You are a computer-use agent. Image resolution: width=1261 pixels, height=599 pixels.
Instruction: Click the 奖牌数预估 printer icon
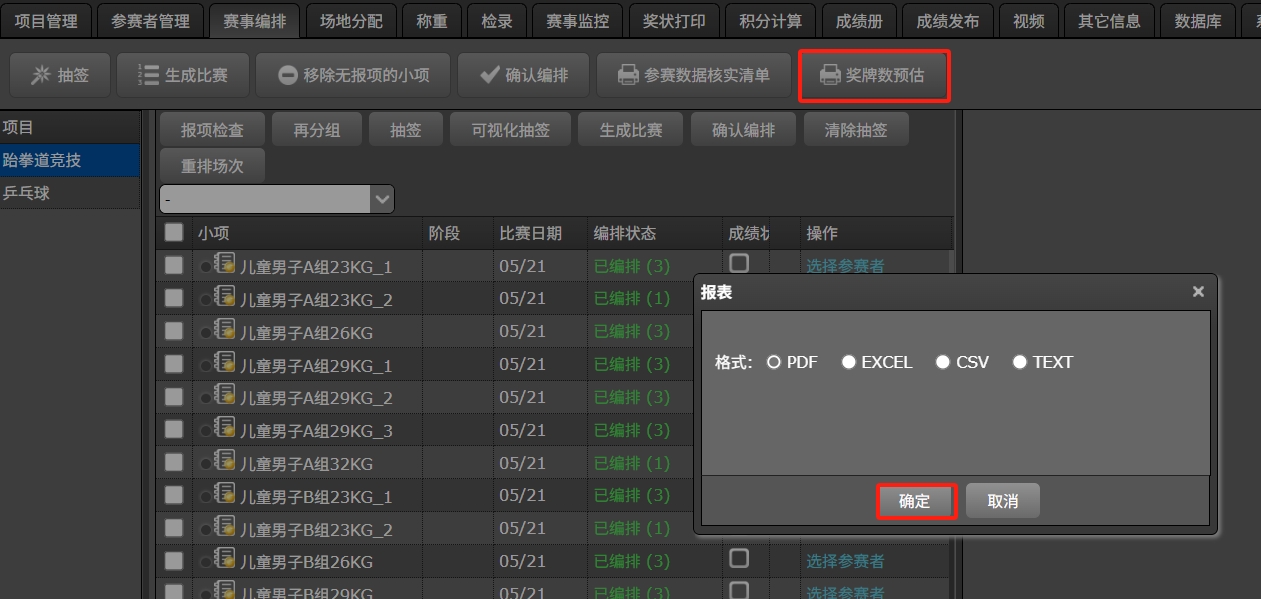[830, 75]
